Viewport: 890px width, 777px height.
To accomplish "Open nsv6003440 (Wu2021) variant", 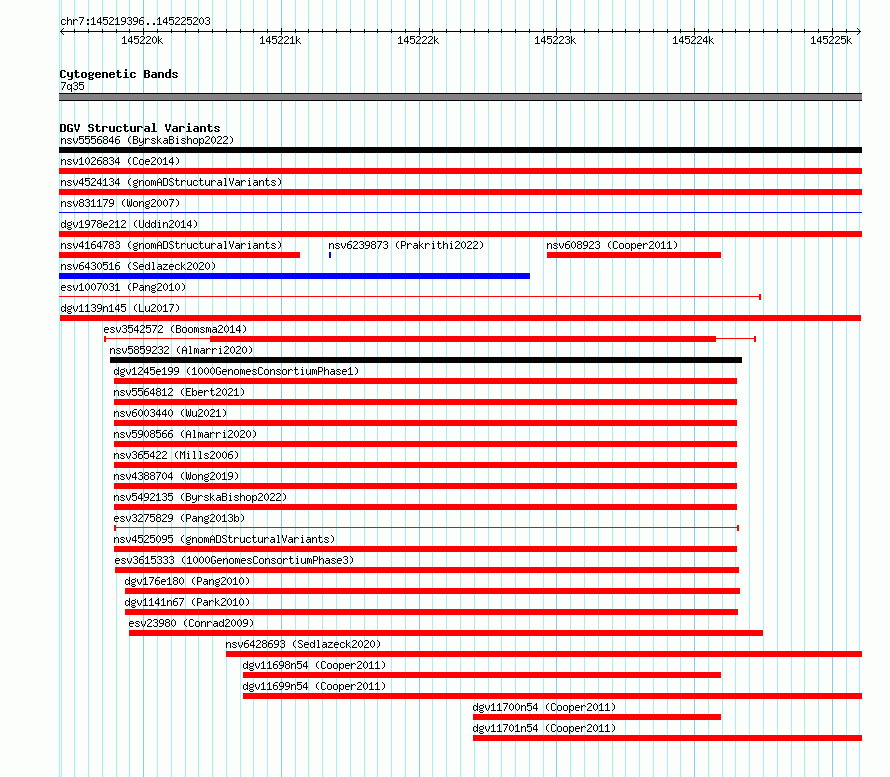I will pos(170,413).
